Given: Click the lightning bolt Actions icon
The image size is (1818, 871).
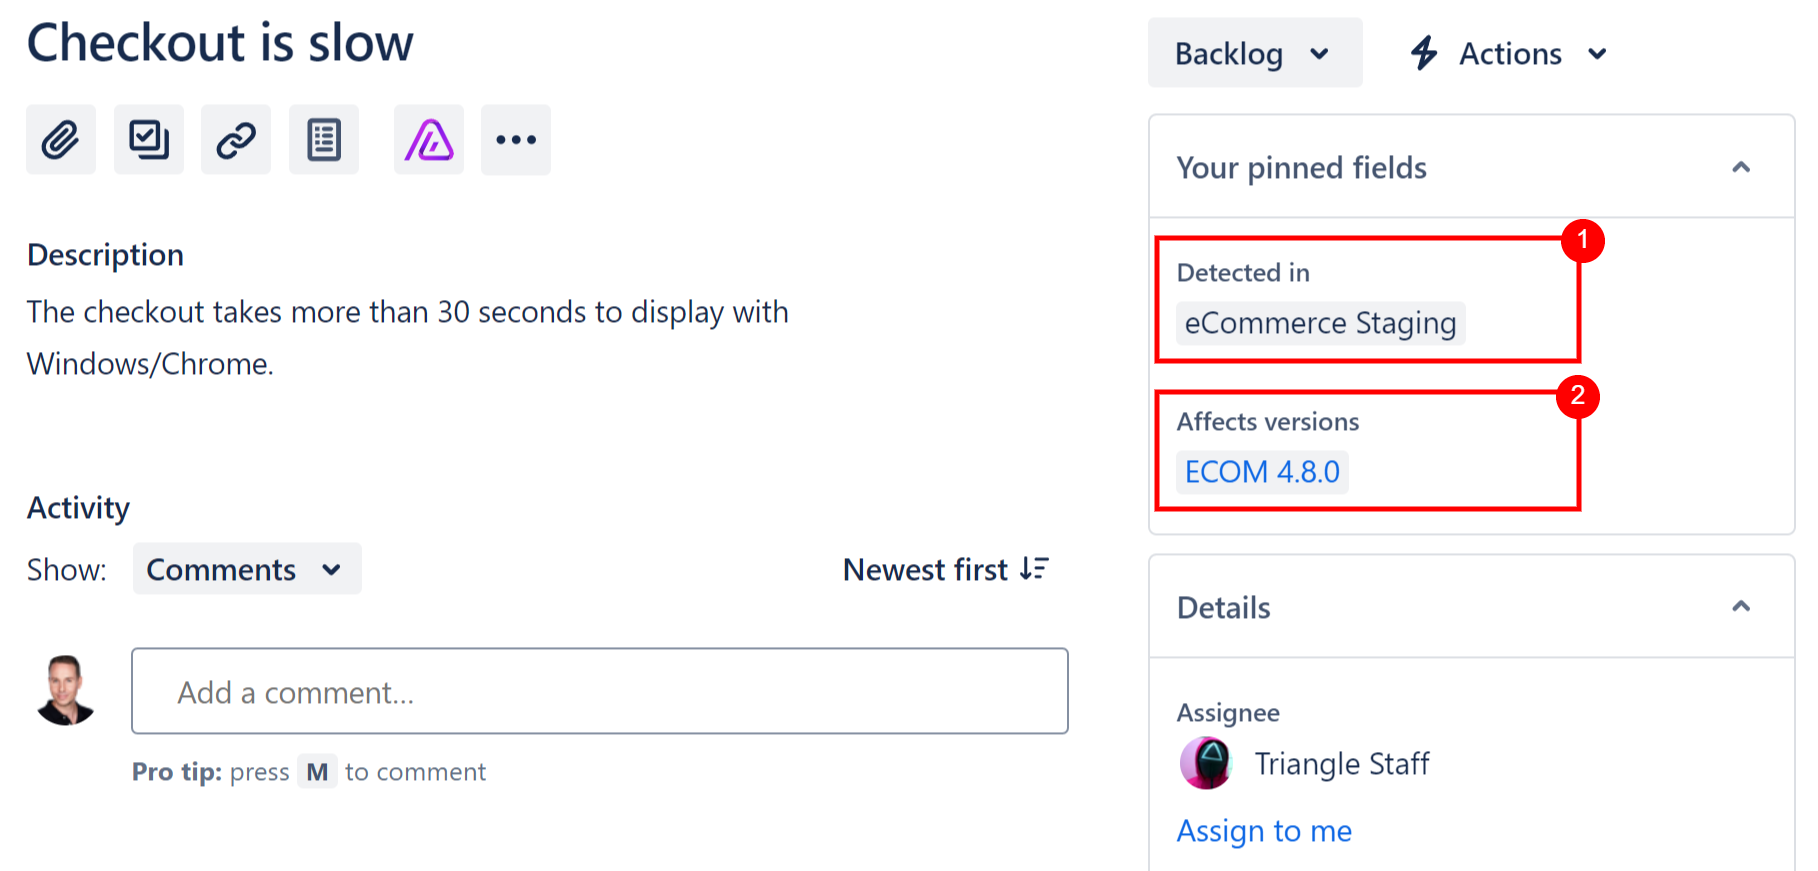Looking at the screenshot, I should pyautogui.click(x=1424, y=53).
